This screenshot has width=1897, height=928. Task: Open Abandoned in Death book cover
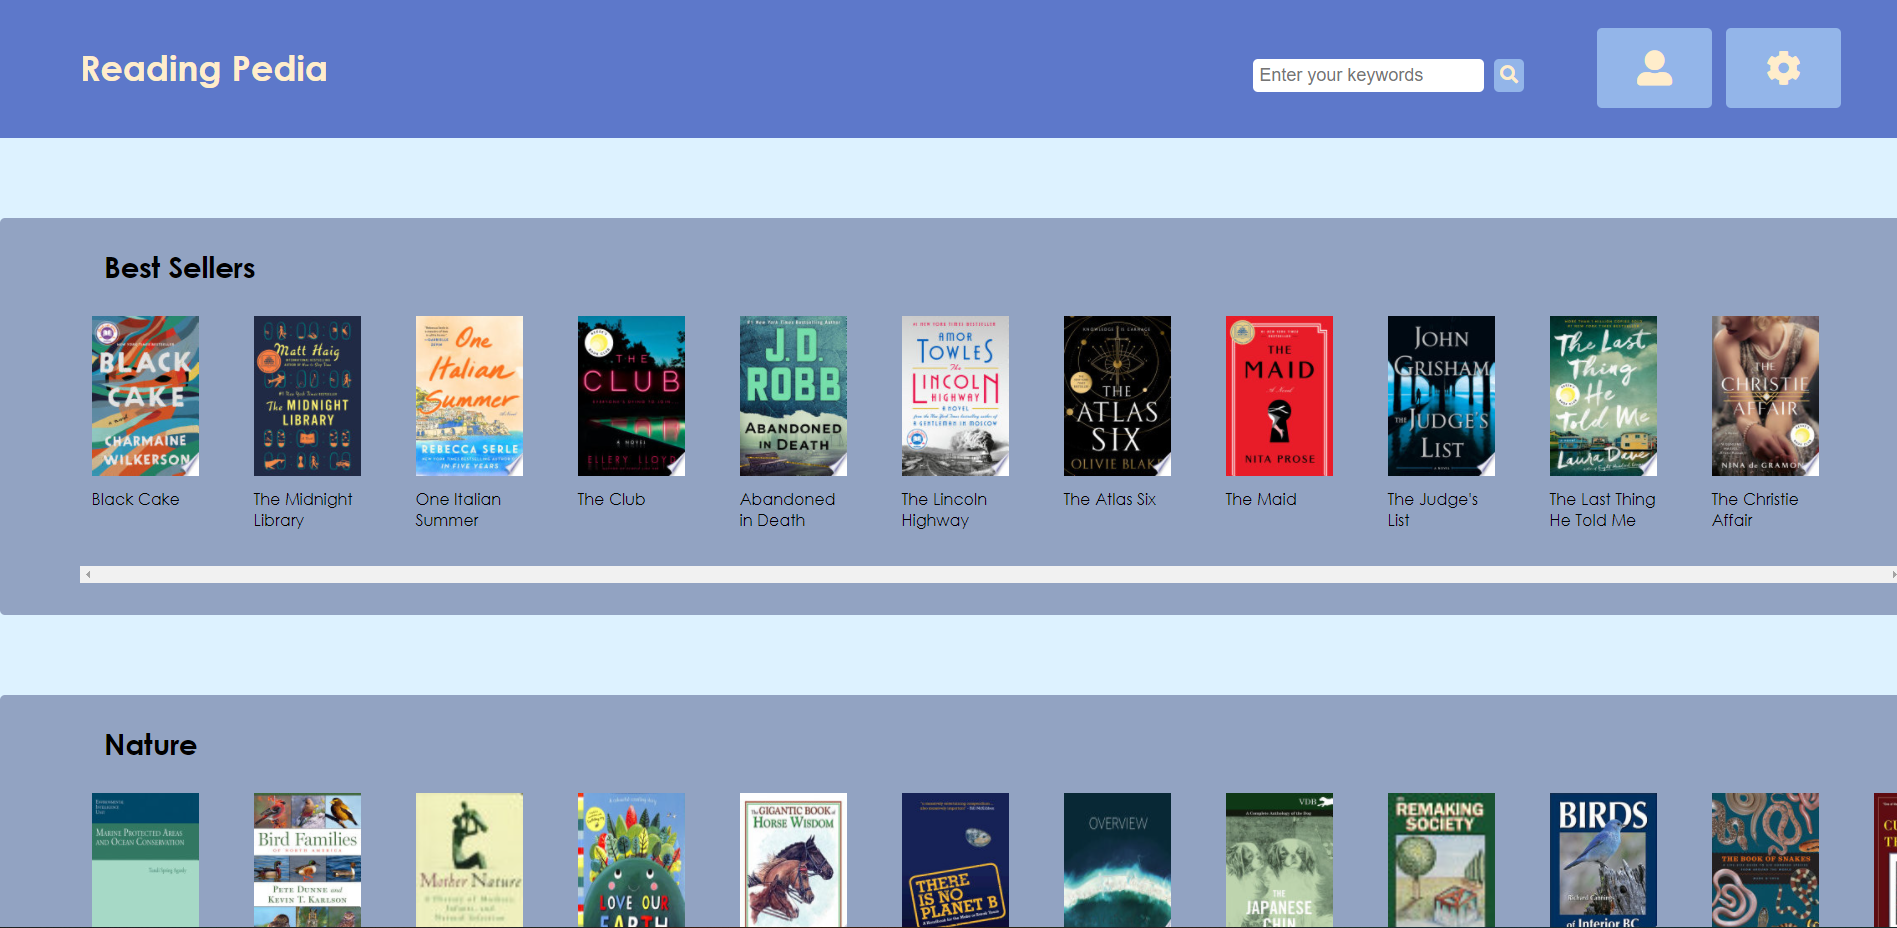click(x=793, y=395)
